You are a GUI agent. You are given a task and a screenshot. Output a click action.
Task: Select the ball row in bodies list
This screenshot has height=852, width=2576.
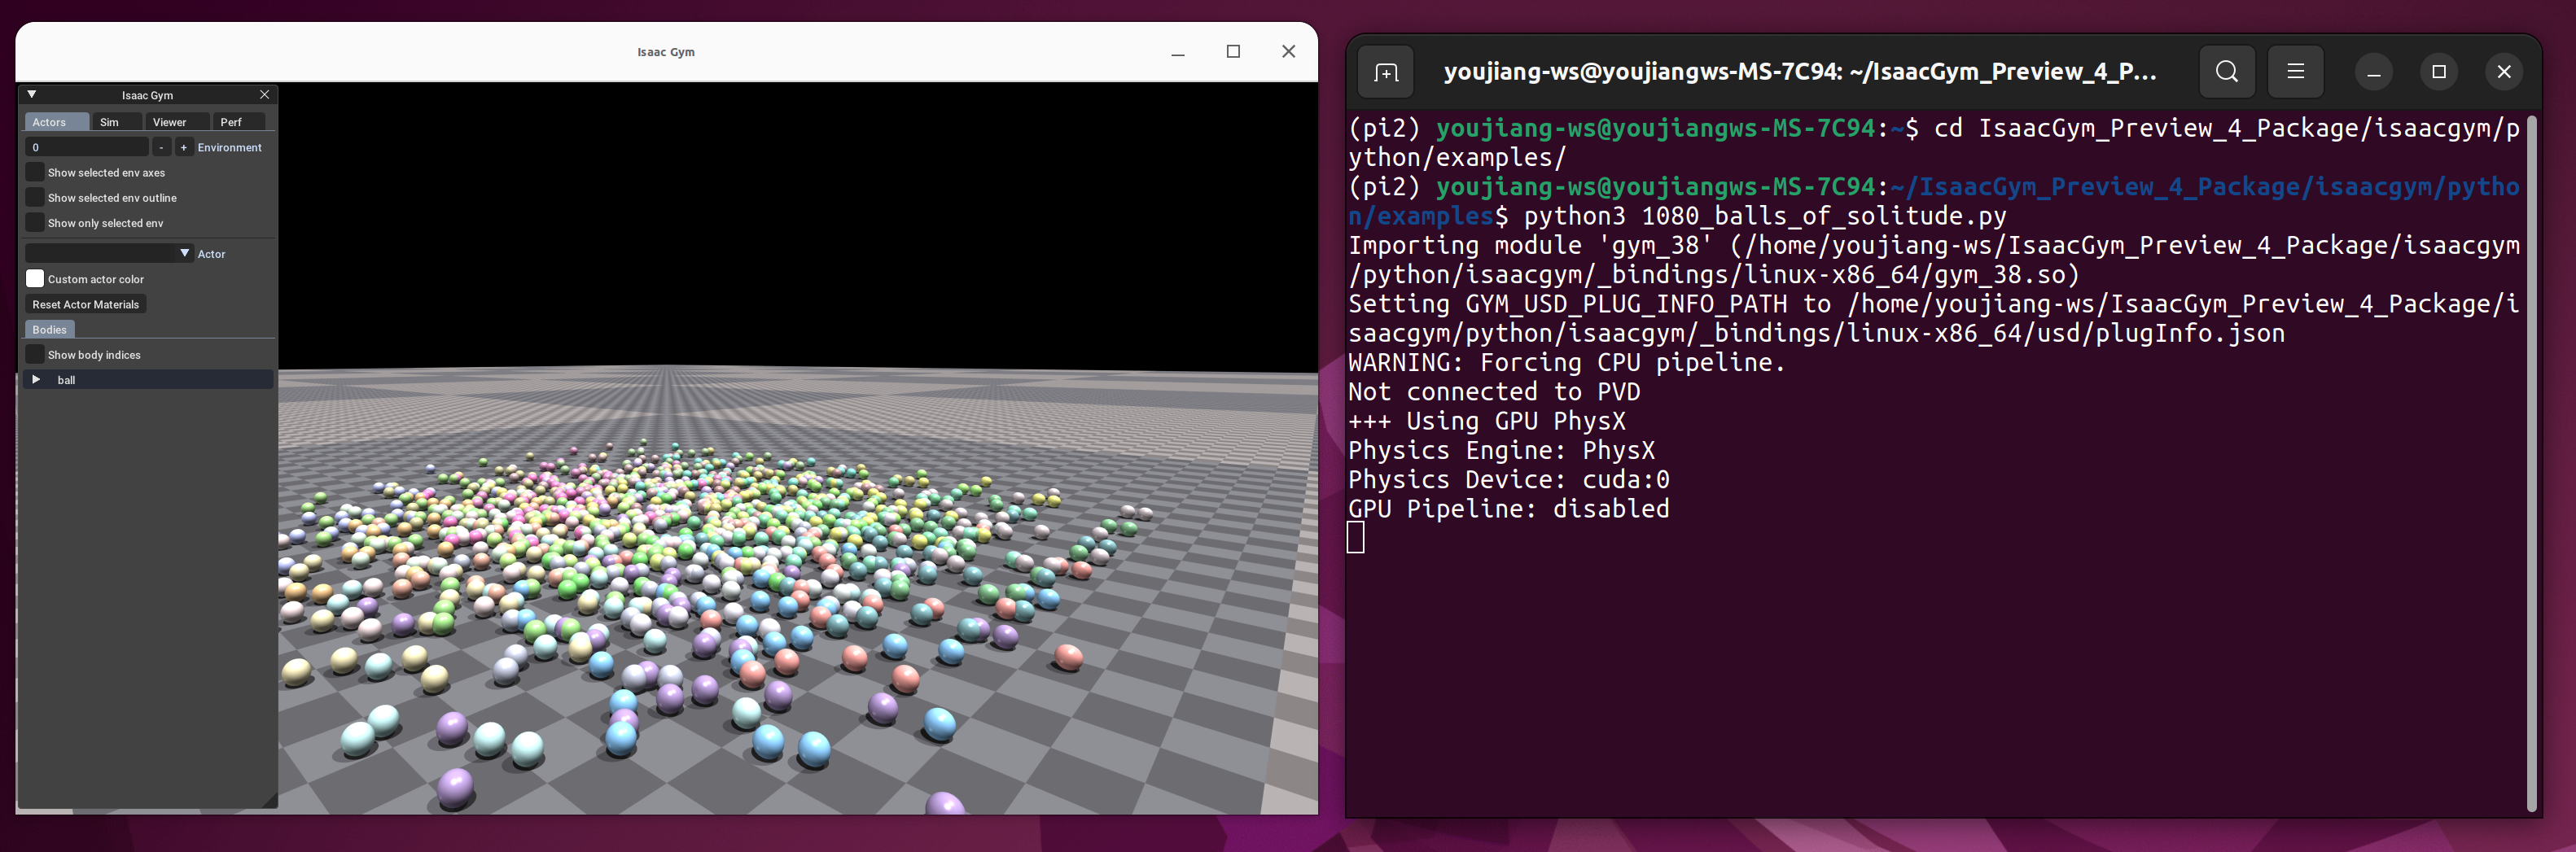coord(148,380)
